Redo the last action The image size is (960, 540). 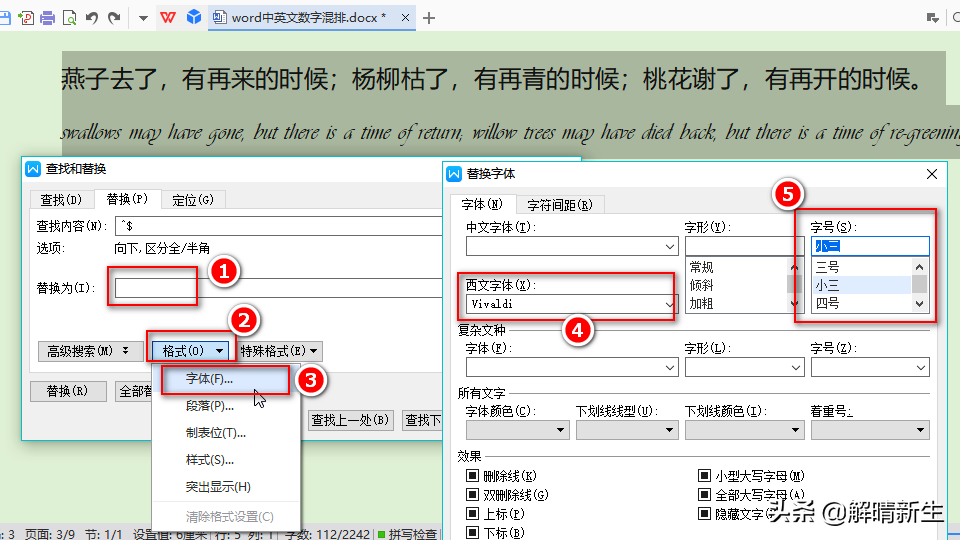pyautogui.click(x=114, y=18)
